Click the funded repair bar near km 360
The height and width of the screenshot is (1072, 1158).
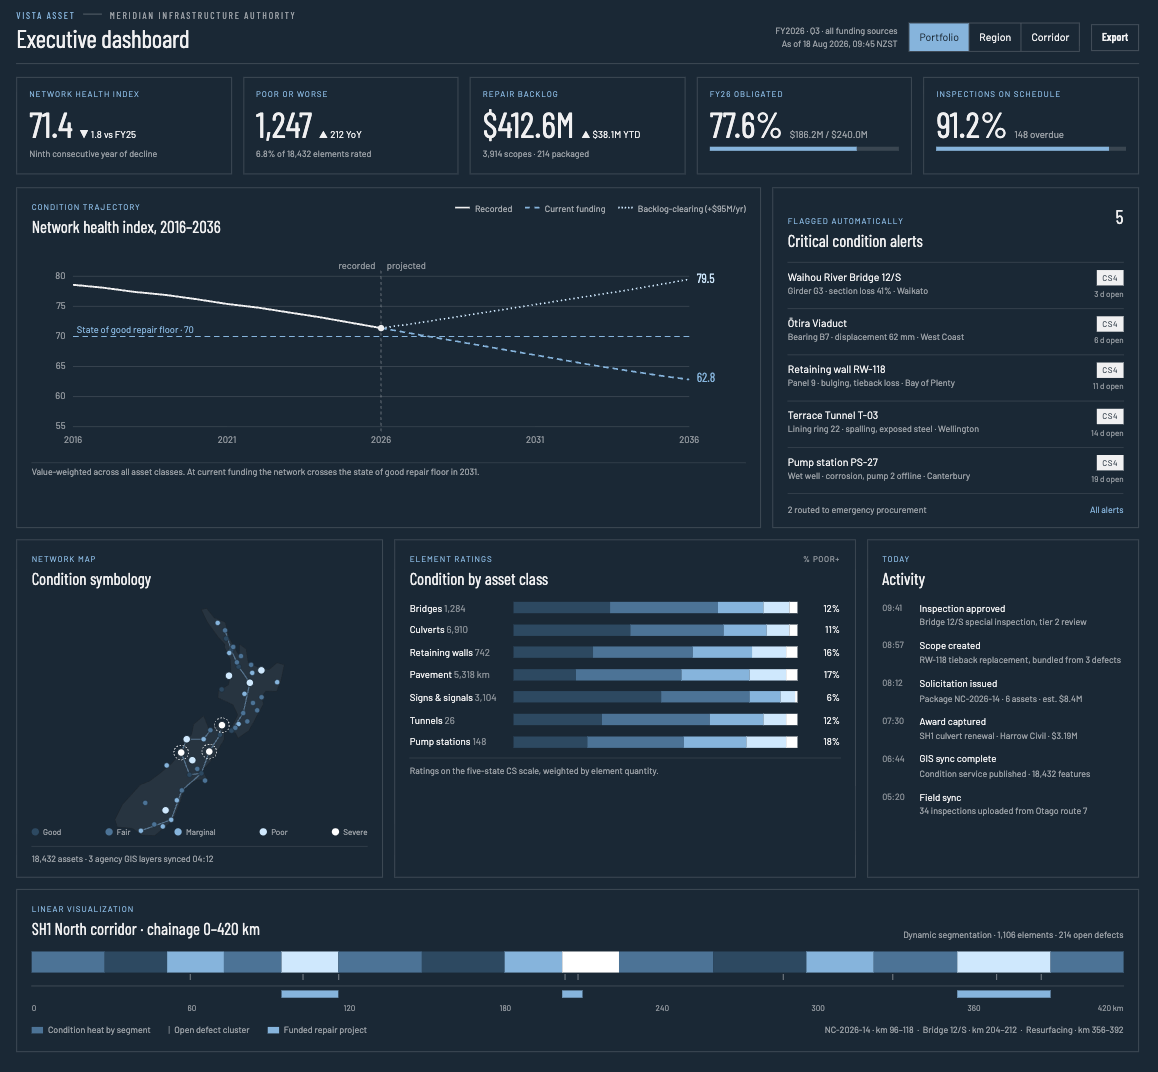click(1004, 994)
